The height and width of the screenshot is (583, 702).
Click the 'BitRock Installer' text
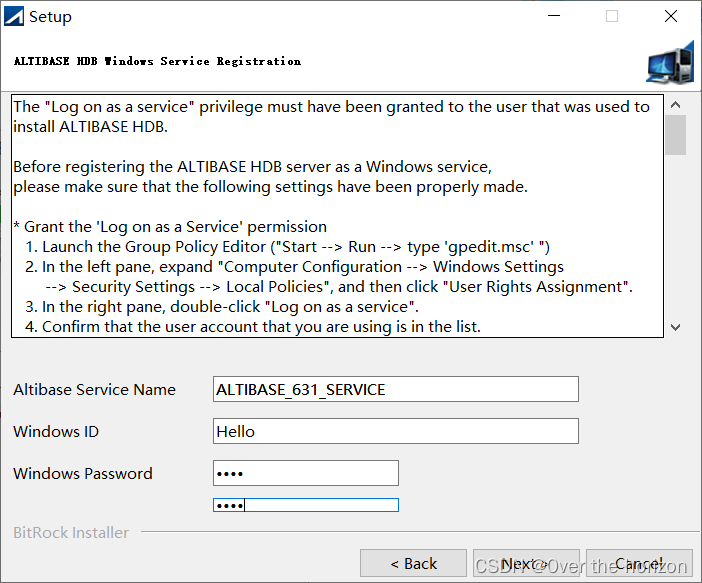(x=71, y=532)
